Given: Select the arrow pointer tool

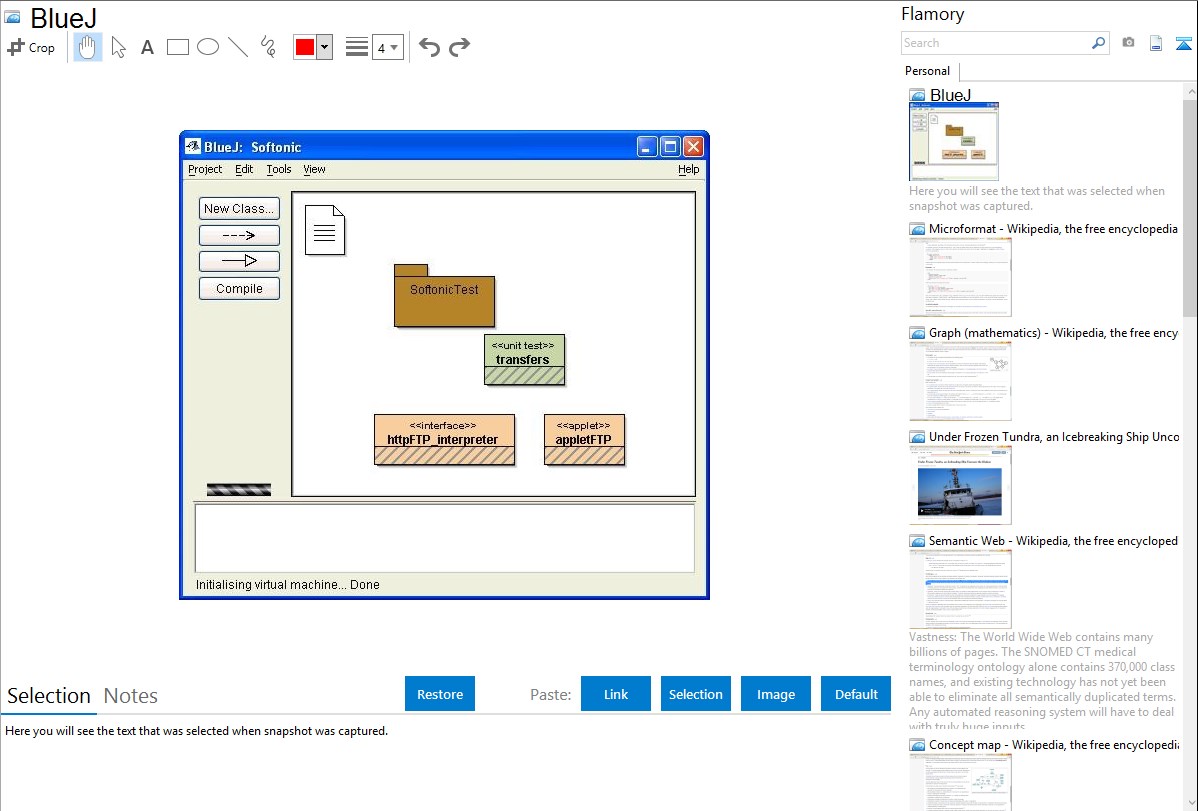Looking at the screenshot, I should pyautogui.click(x=118, y=47).
